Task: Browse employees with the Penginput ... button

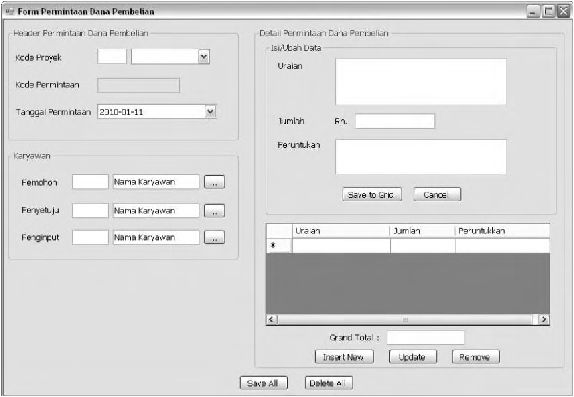Action: point(215,237)
